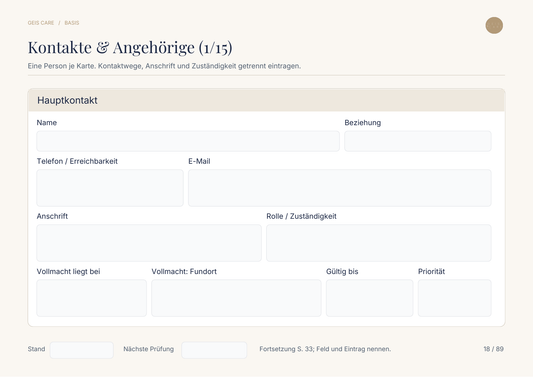This screenshot has height=377, width=533.
Task: Click the subtitle Eine Person je Karte
Action: click(164, 66)
